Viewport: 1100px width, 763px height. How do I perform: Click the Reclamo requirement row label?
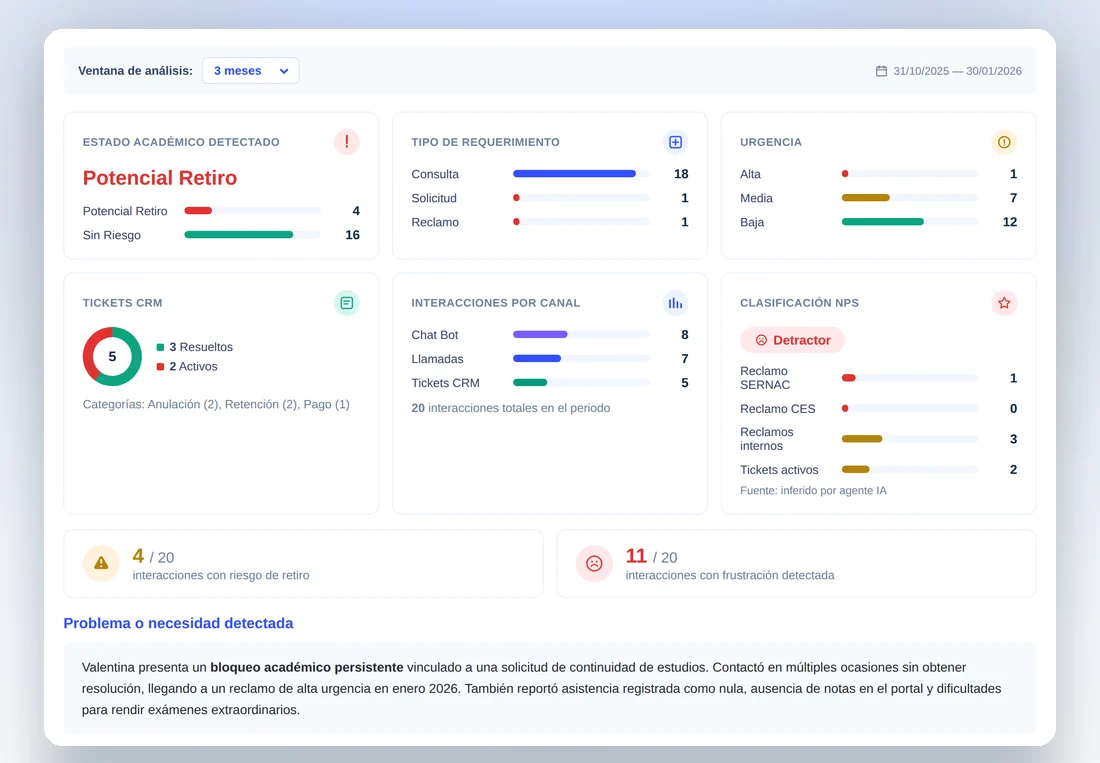tap(435, 222)
